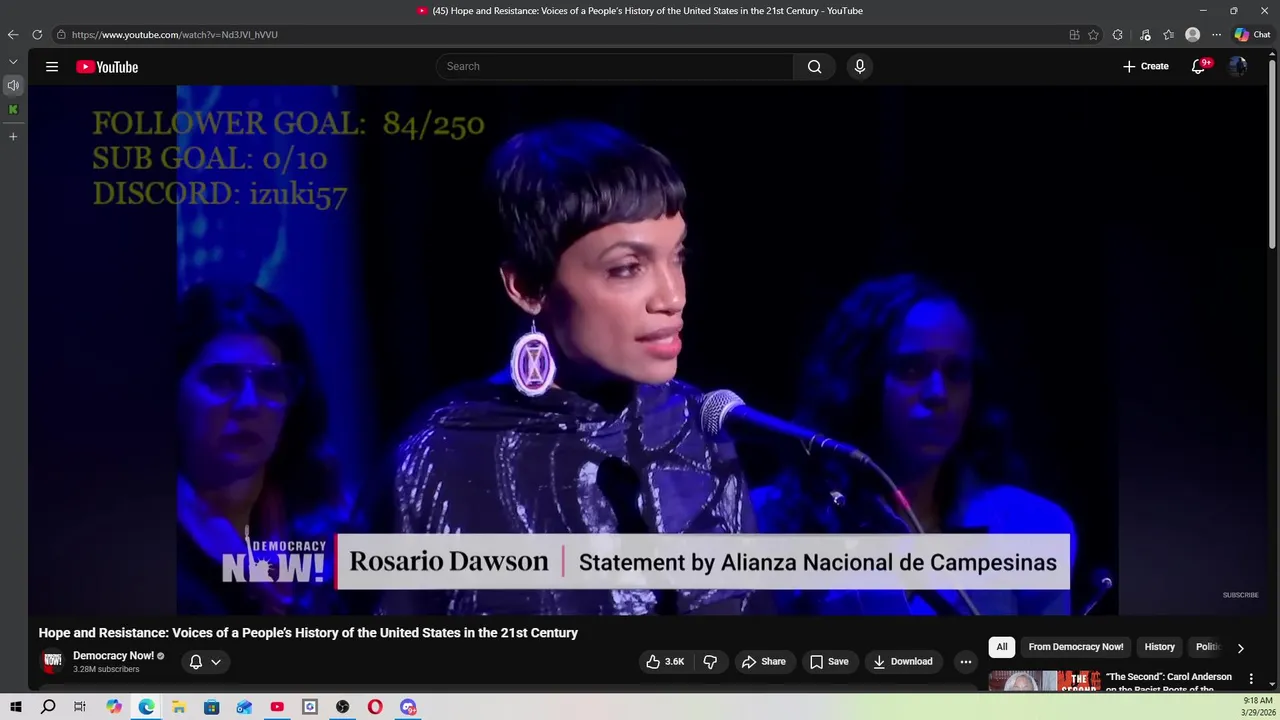
Task: View site information lock icon
Action: coord(61,35)
